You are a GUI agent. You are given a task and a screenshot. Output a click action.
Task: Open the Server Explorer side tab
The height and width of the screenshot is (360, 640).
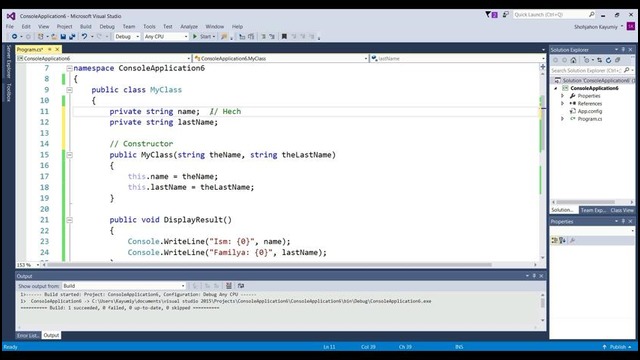coord(9,62)
